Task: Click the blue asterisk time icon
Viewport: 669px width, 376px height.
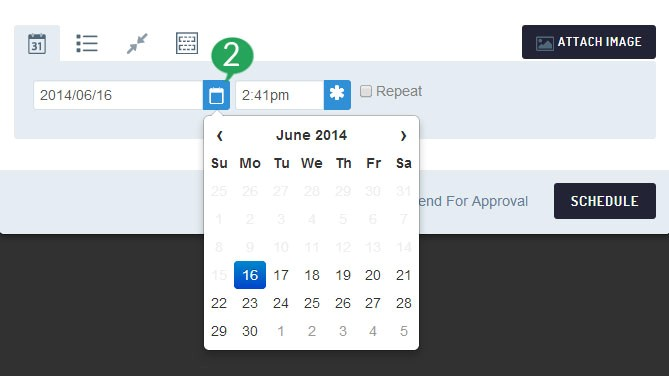Action: 337,95
